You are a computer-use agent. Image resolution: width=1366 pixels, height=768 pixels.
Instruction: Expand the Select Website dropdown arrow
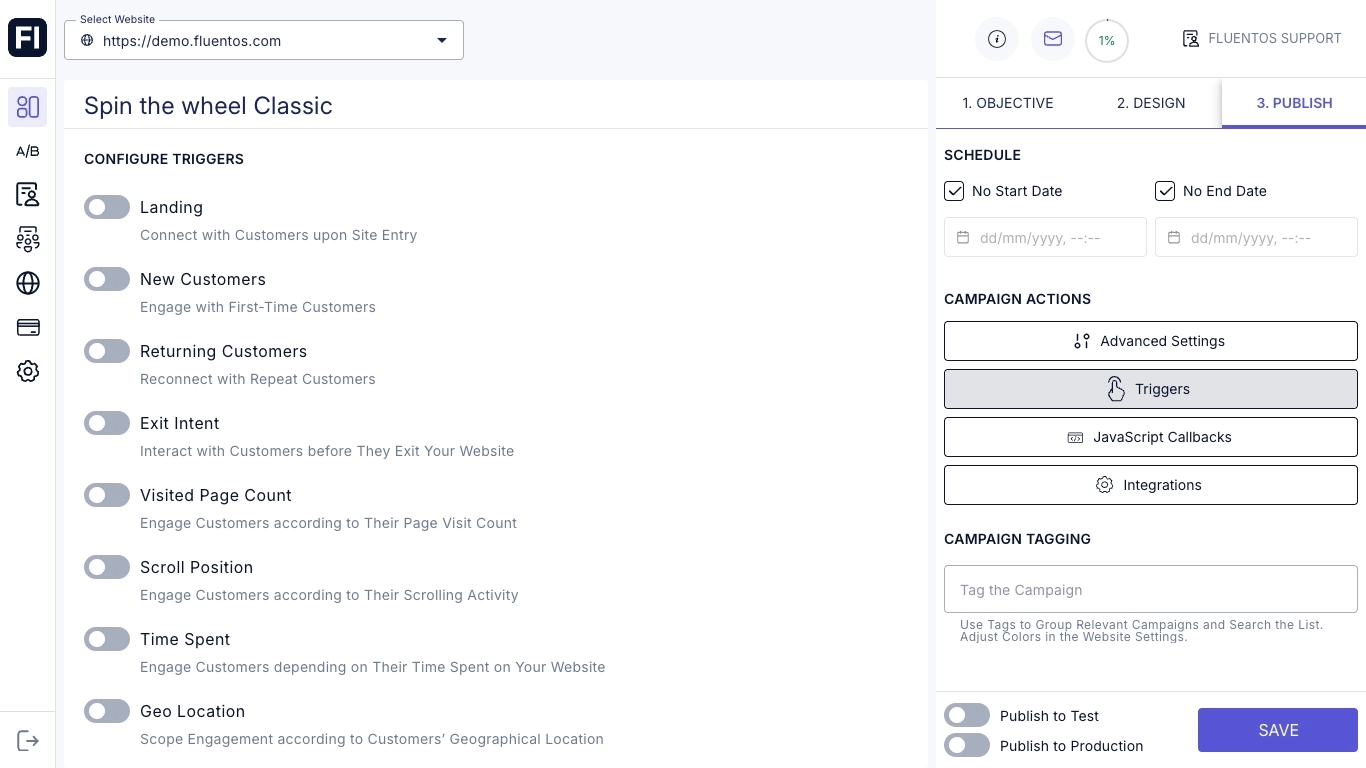coord(442,41)
